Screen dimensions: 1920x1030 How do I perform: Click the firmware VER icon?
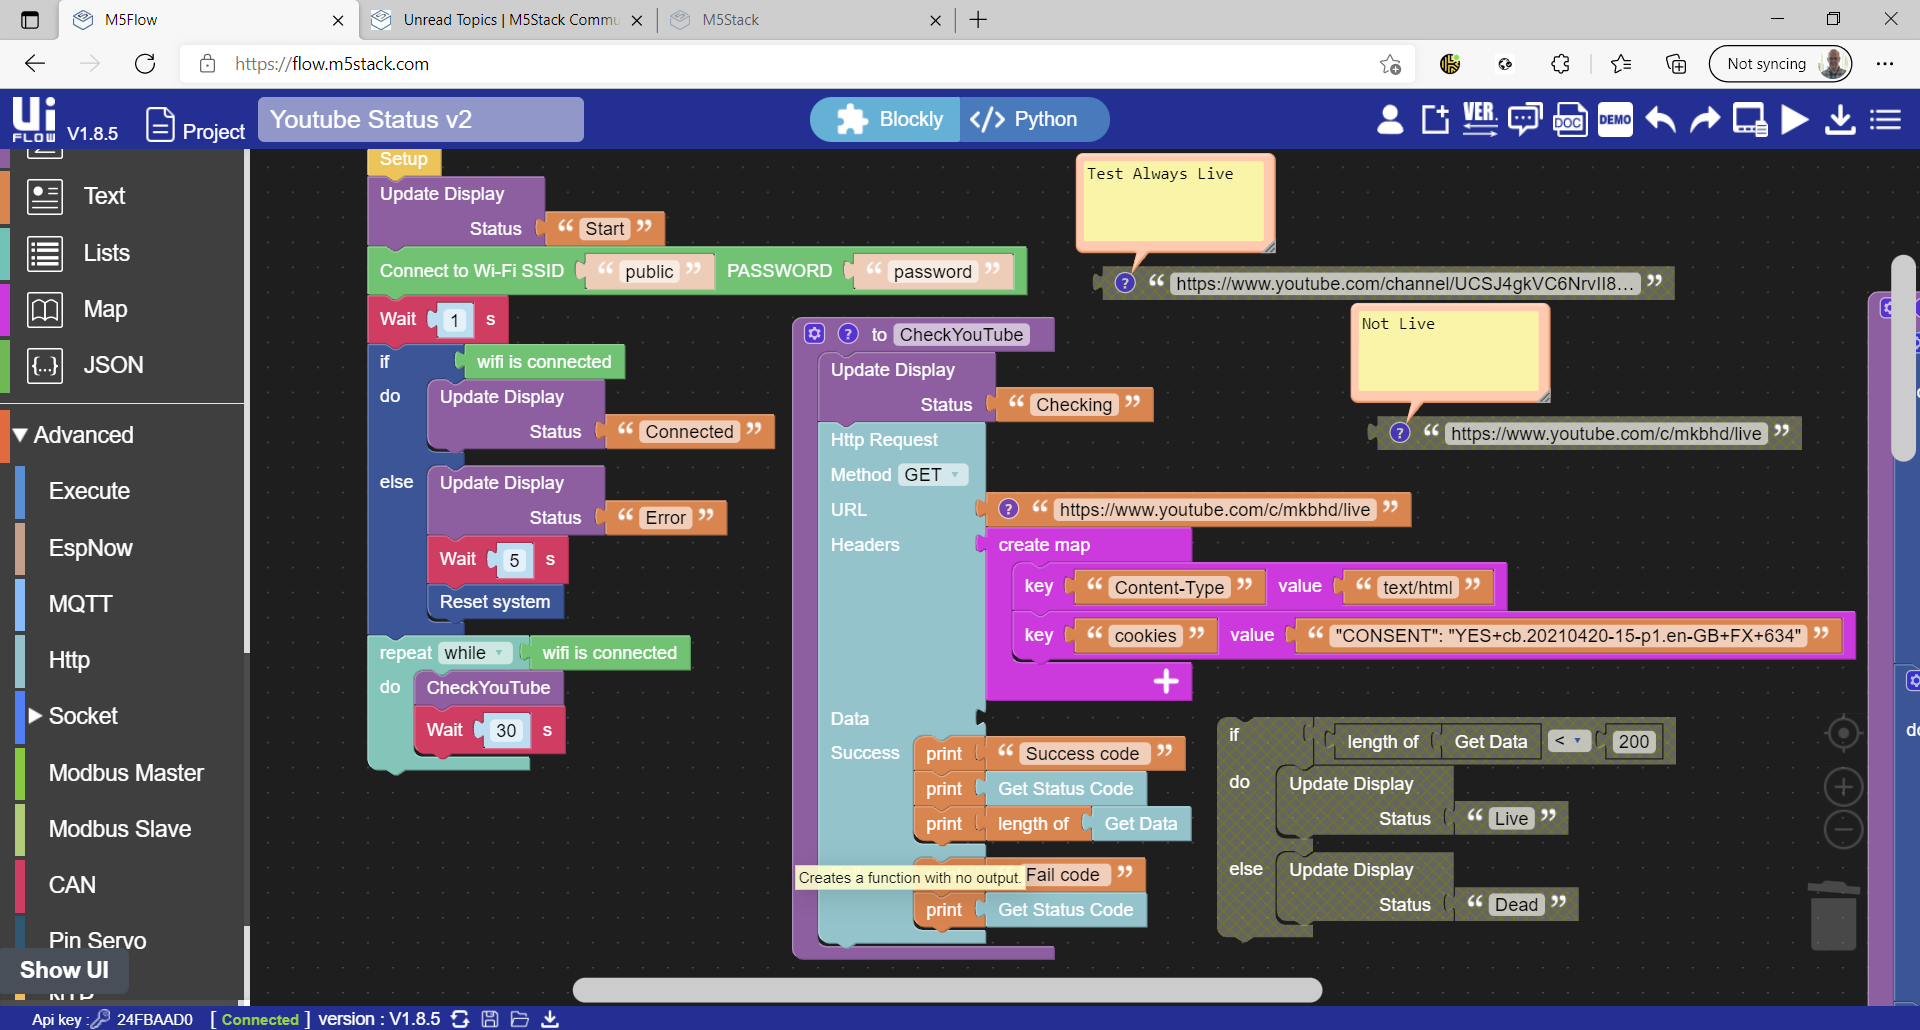1480,119
